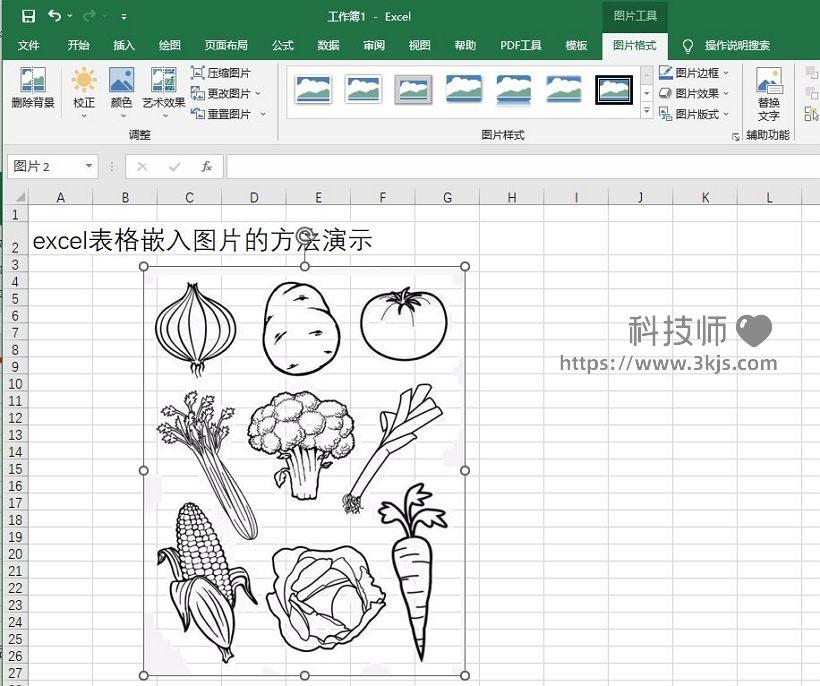Click into the formula bar input
Viewport: 820px width, 686px height.
coord(523,167)
